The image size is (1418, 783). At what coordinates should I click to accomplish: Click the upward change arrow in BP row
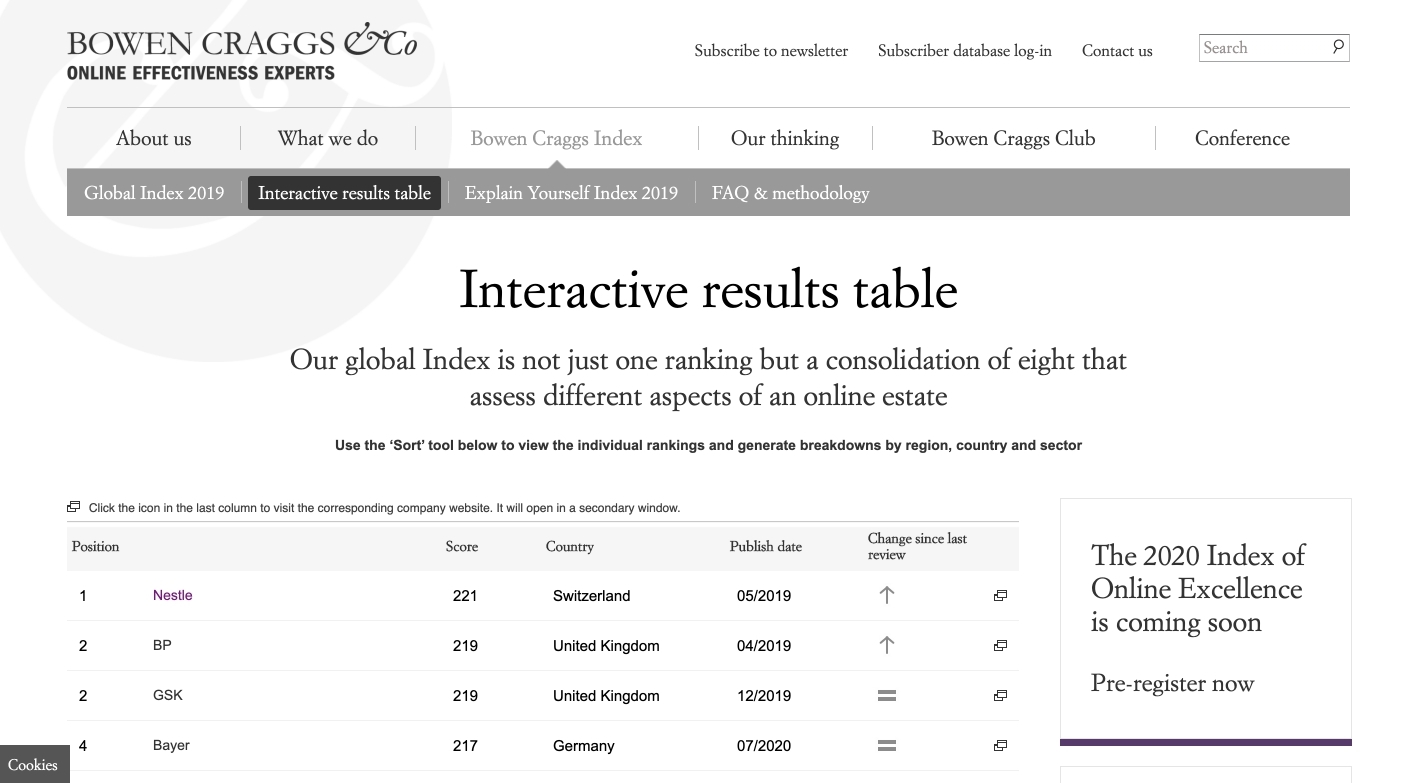886,645
